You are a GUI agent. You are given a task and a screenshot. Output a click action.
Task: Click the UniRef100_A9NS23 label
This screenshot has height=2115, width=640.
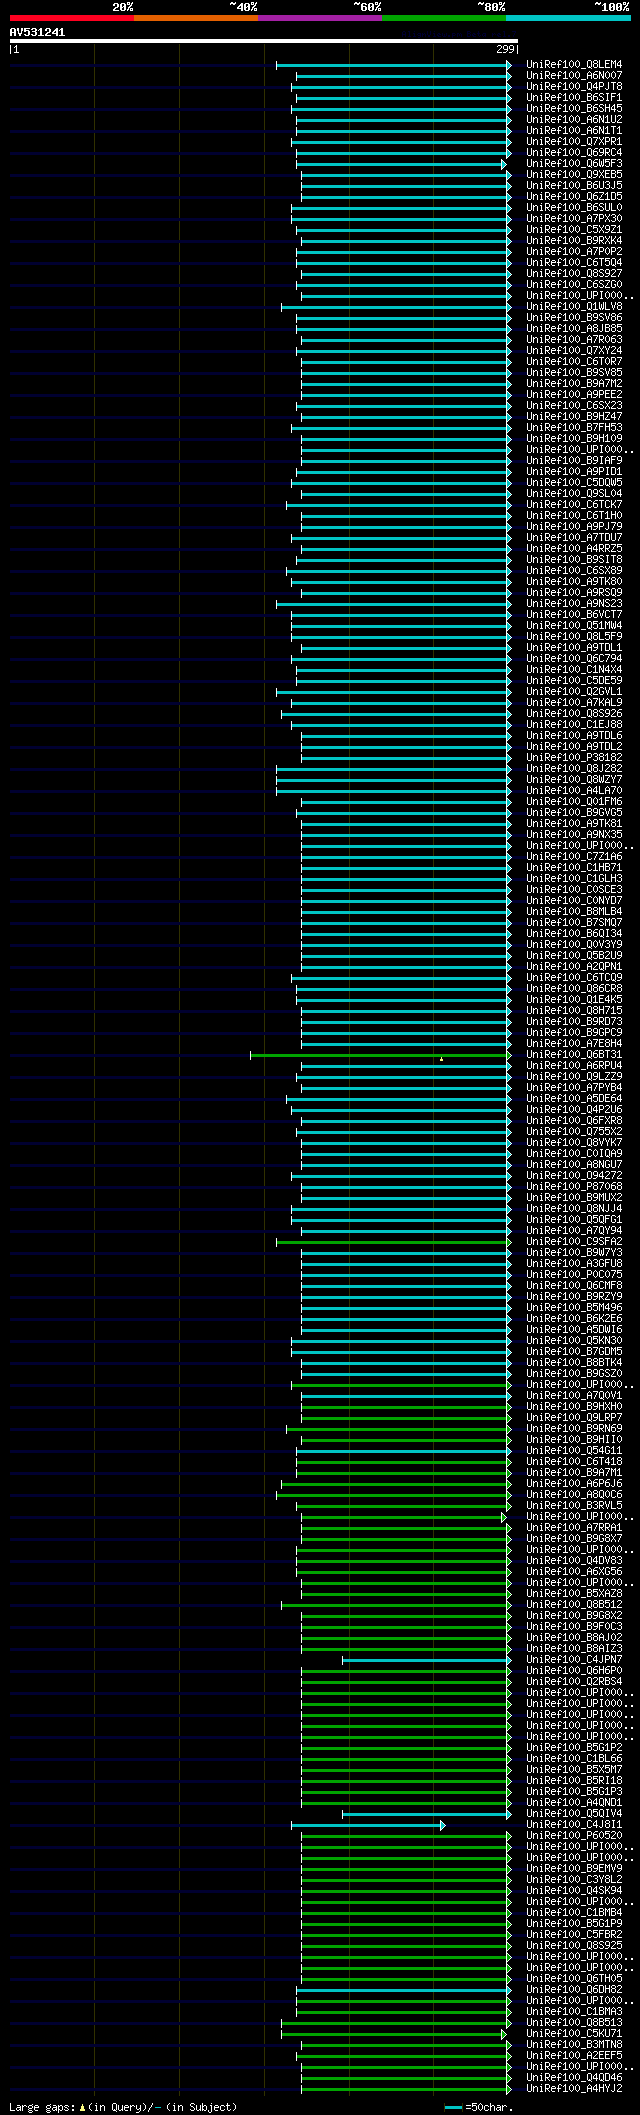574,604
